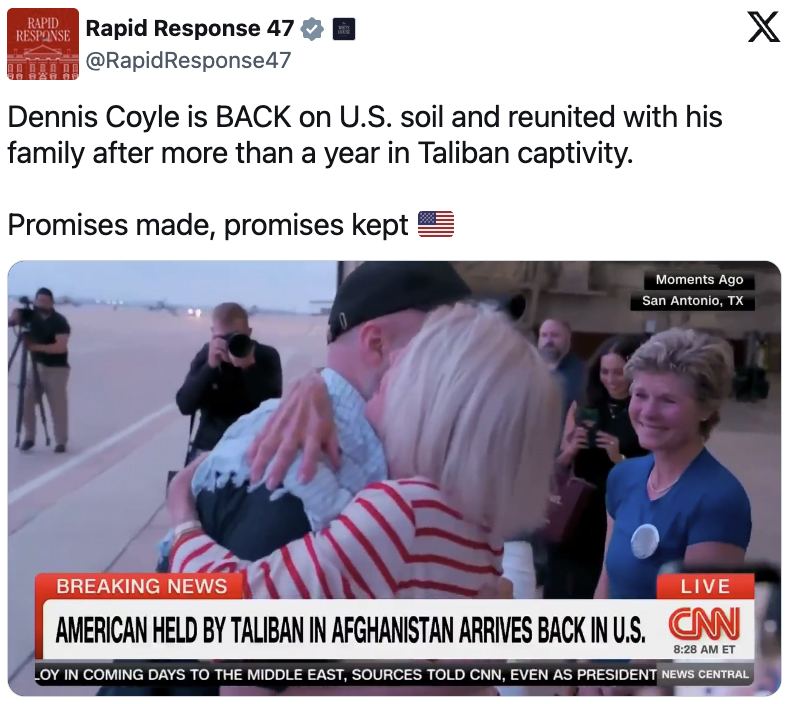790x704 pixels.
Task: Click the LIVE indicator in the video
Action: click(705, 587)
